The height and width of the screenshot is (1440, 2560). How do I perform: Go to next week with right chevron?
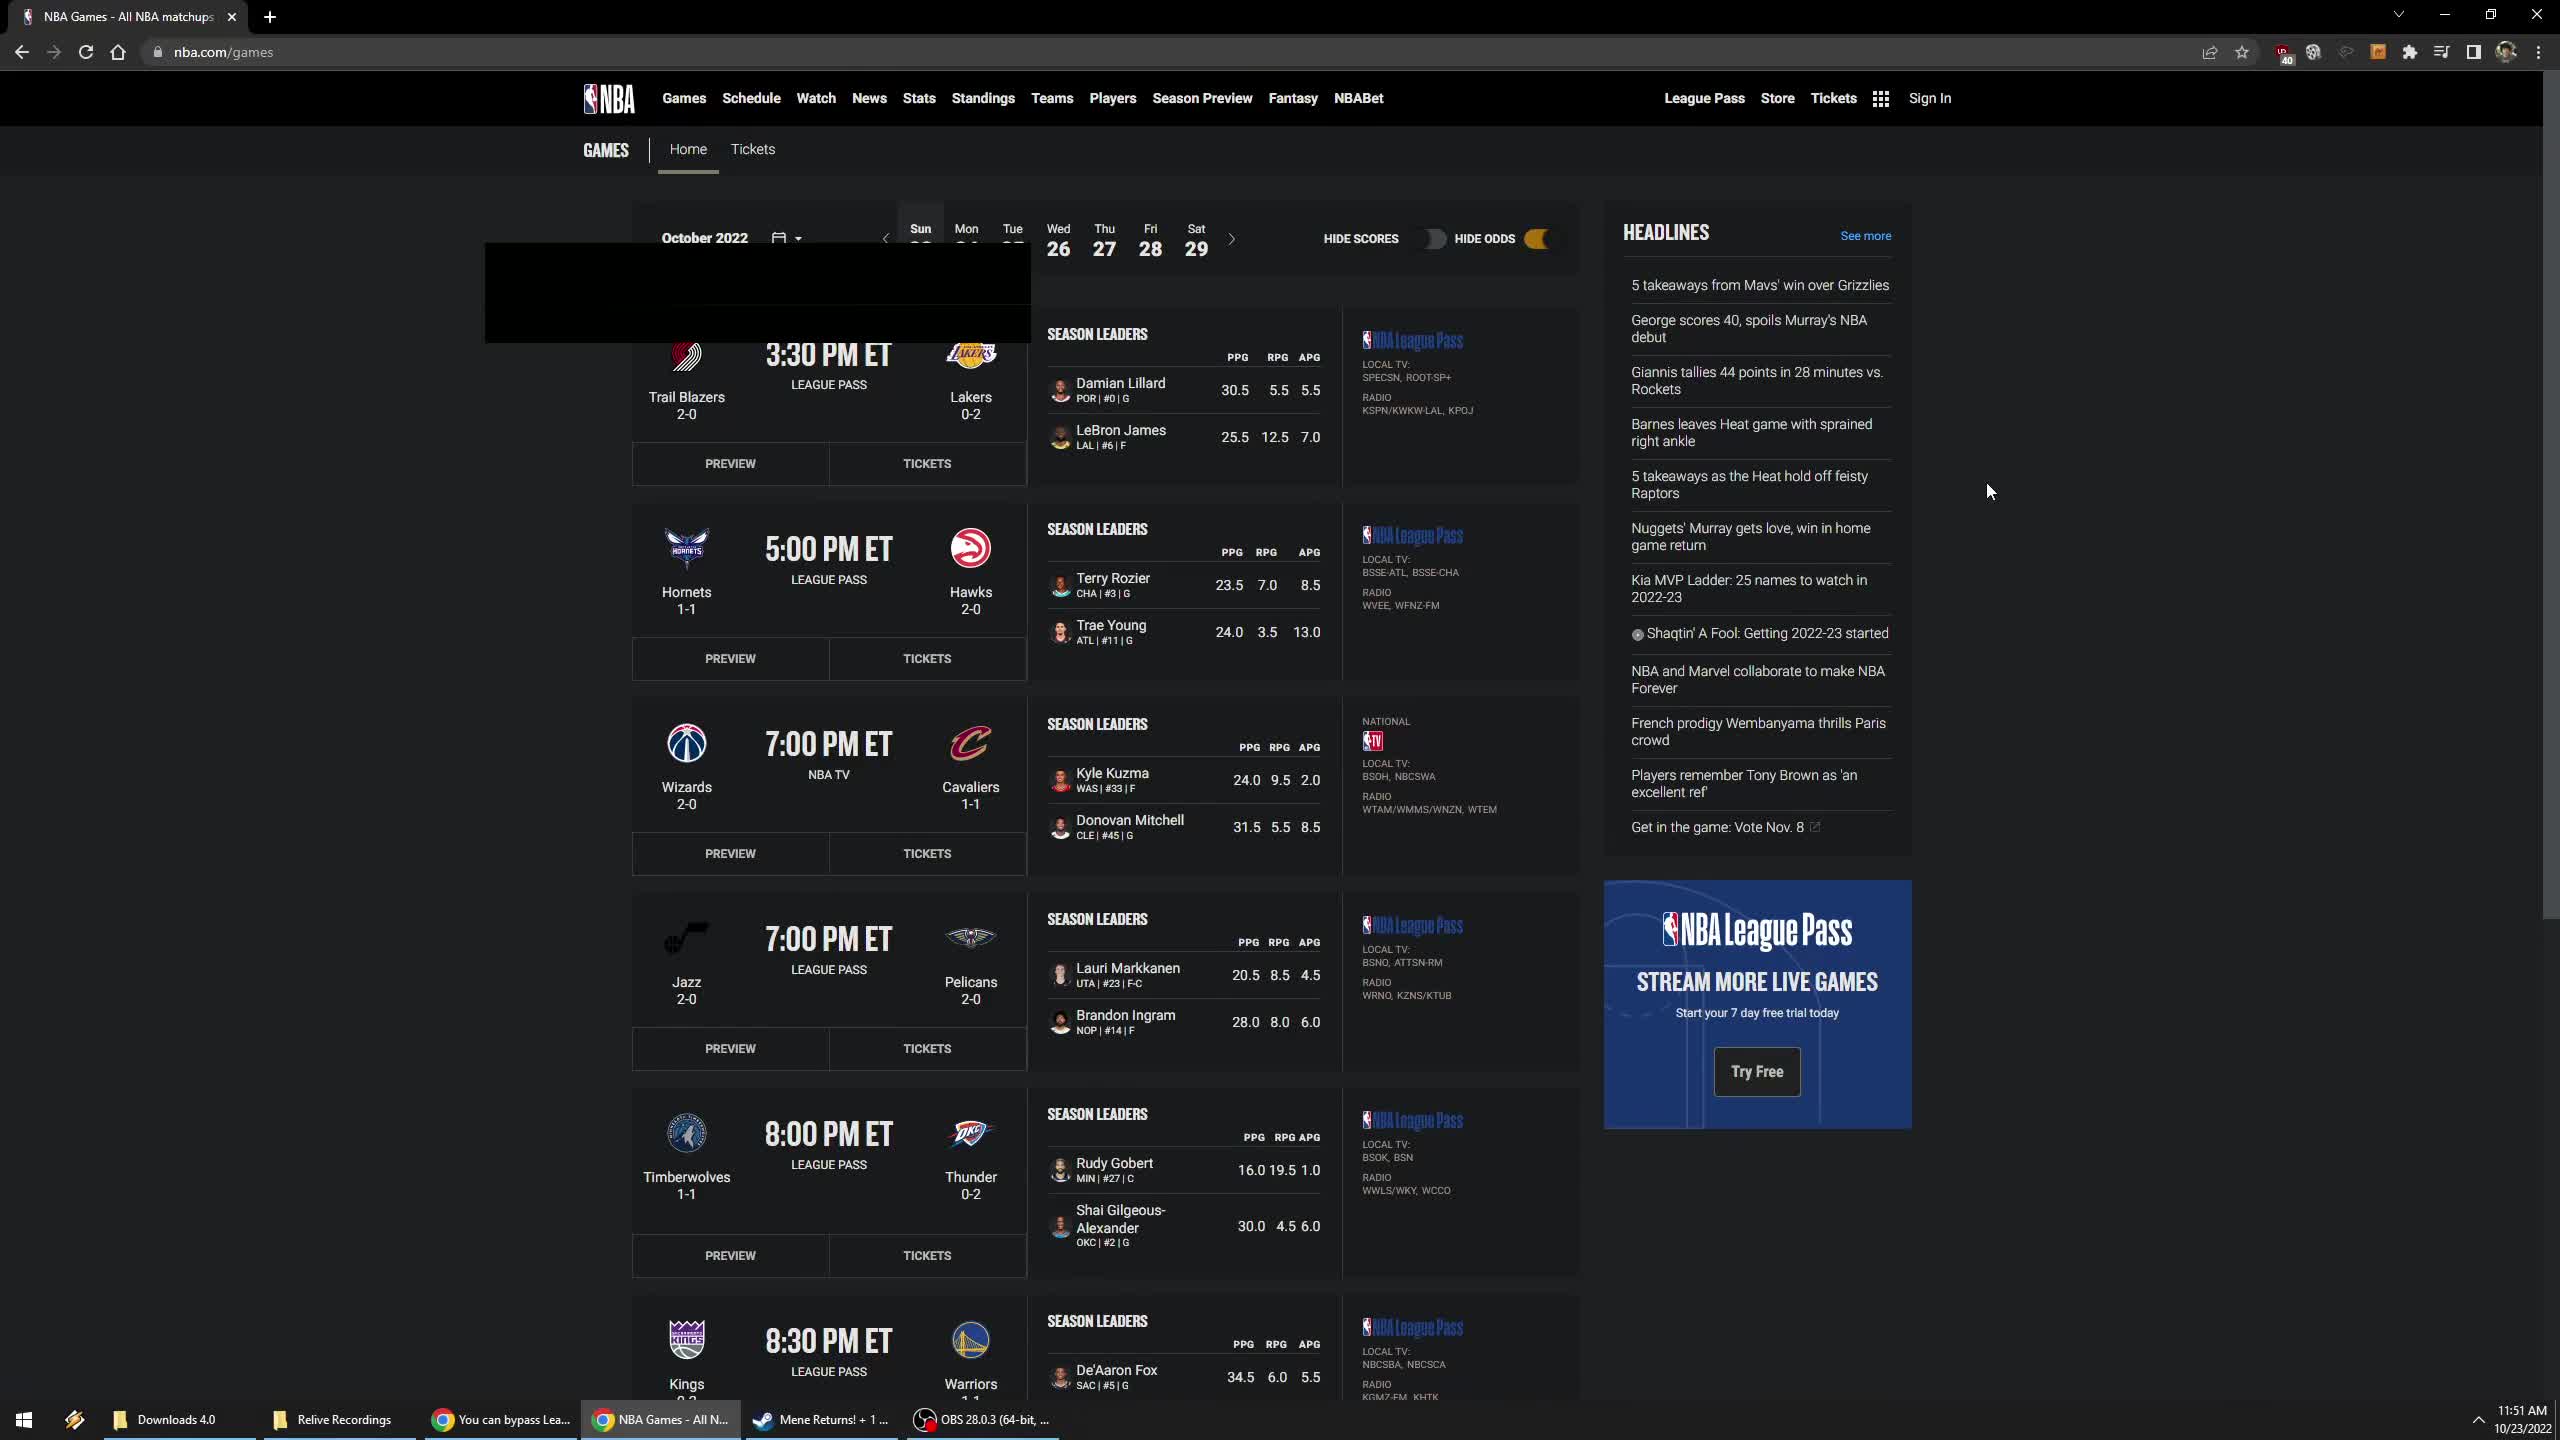click(x=1232, y=239)
